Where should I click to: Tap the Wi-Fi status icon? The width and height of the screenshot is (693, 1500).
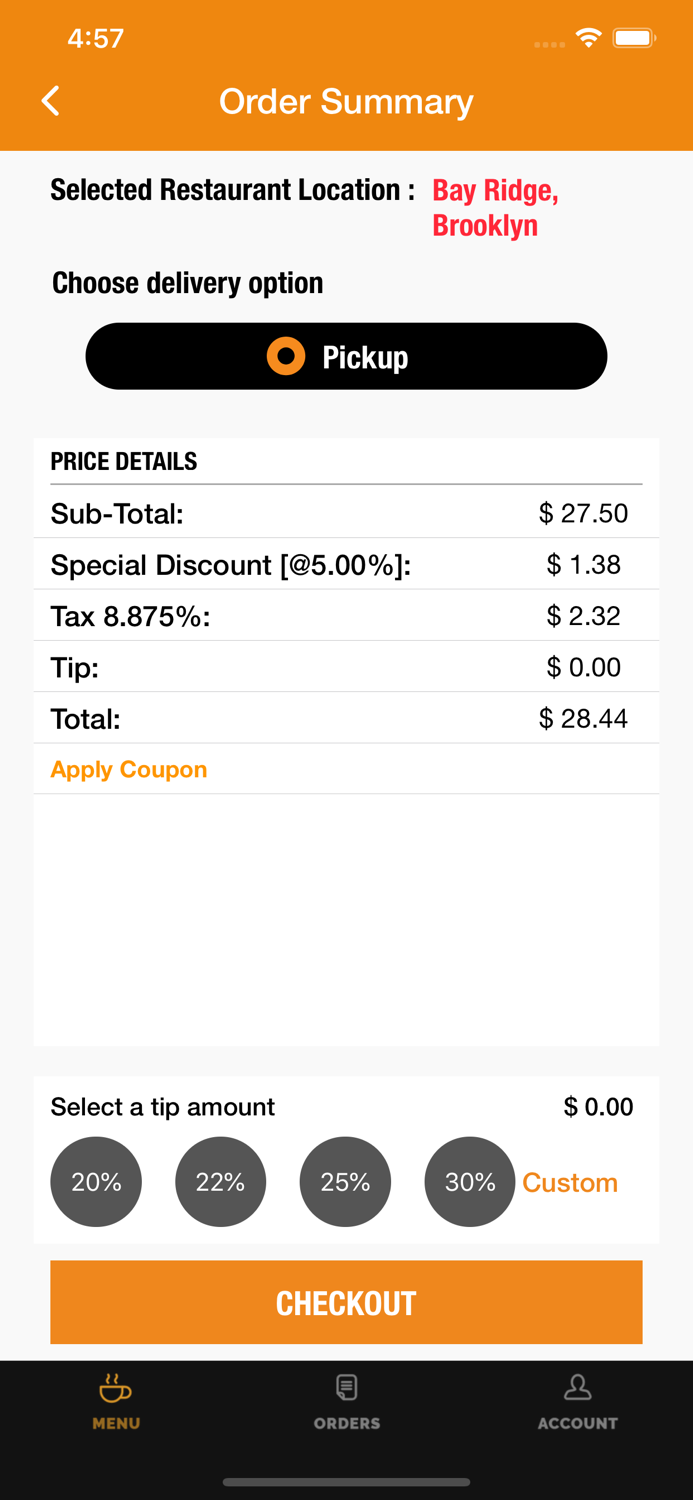click(x=588, y=39)
